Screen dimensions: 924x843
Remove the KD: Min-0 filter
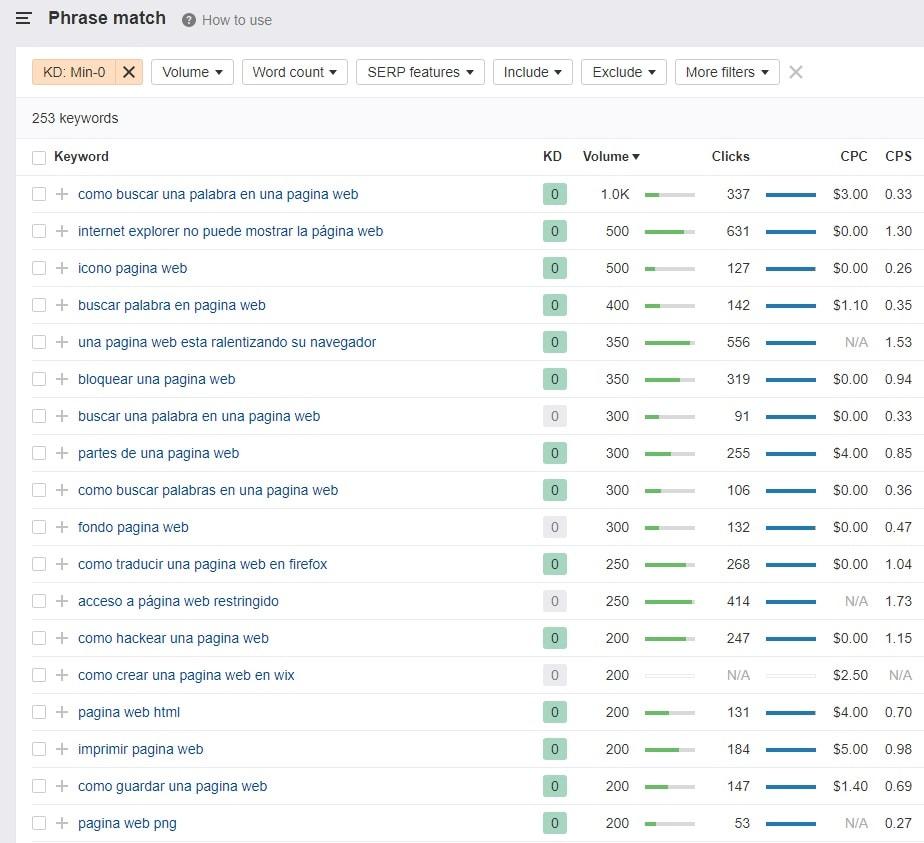tap(129, 72)
